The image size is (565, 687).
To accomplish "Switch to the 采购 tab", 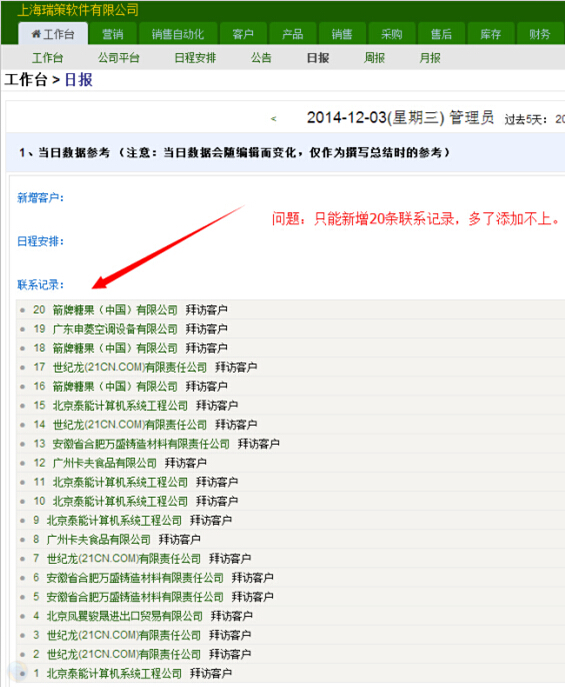I will point(391,34).
